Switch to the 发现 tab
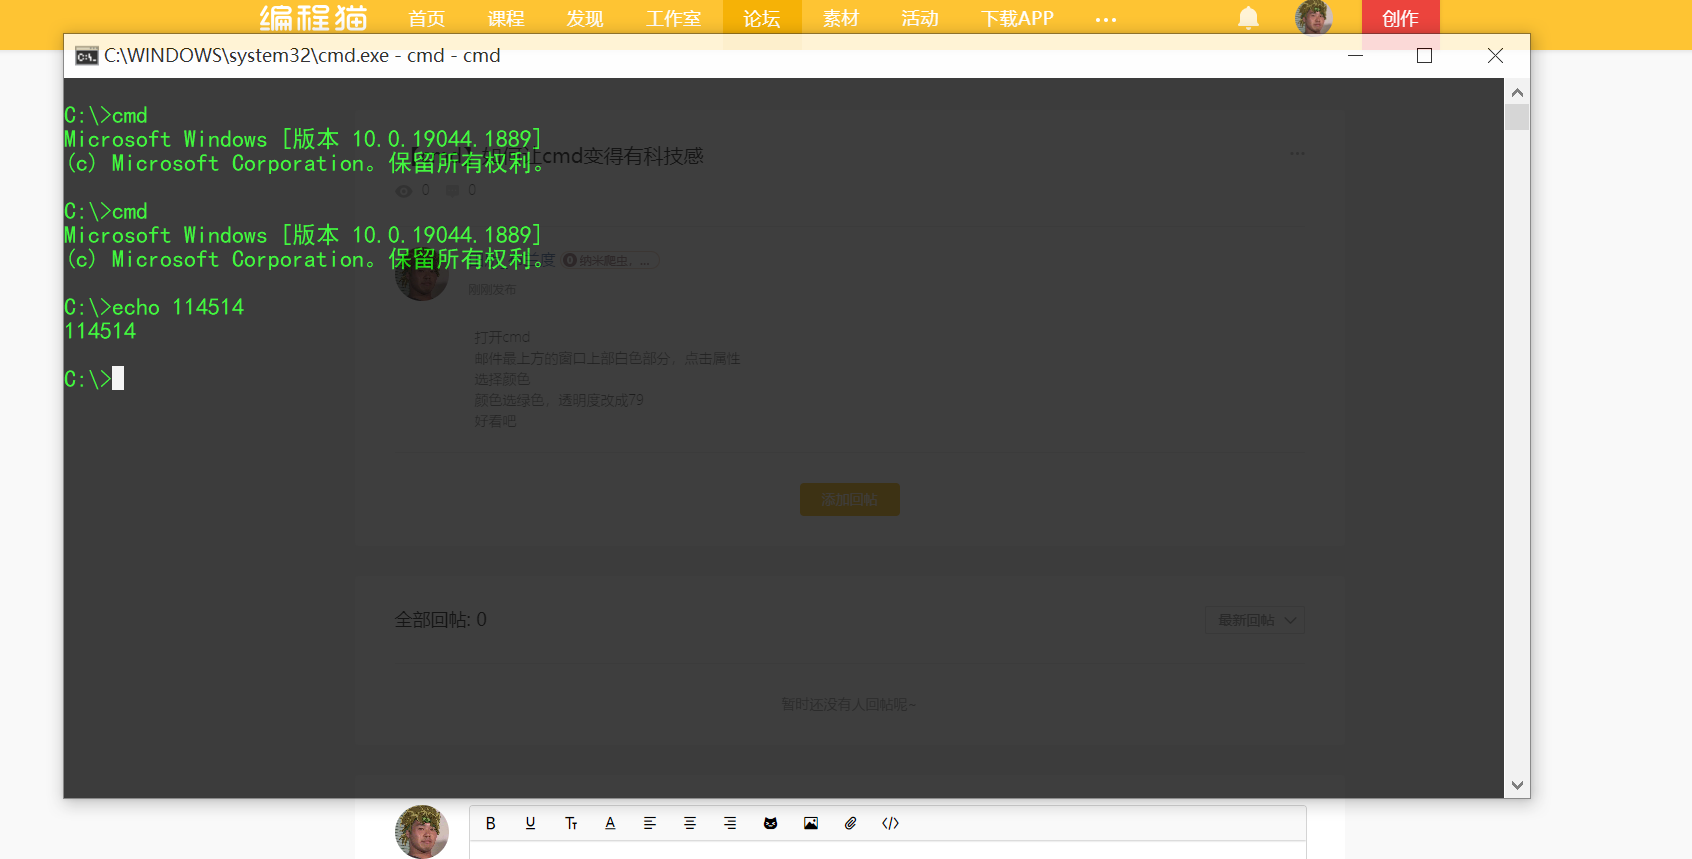 pyautogui.click(x=585, y=19)
